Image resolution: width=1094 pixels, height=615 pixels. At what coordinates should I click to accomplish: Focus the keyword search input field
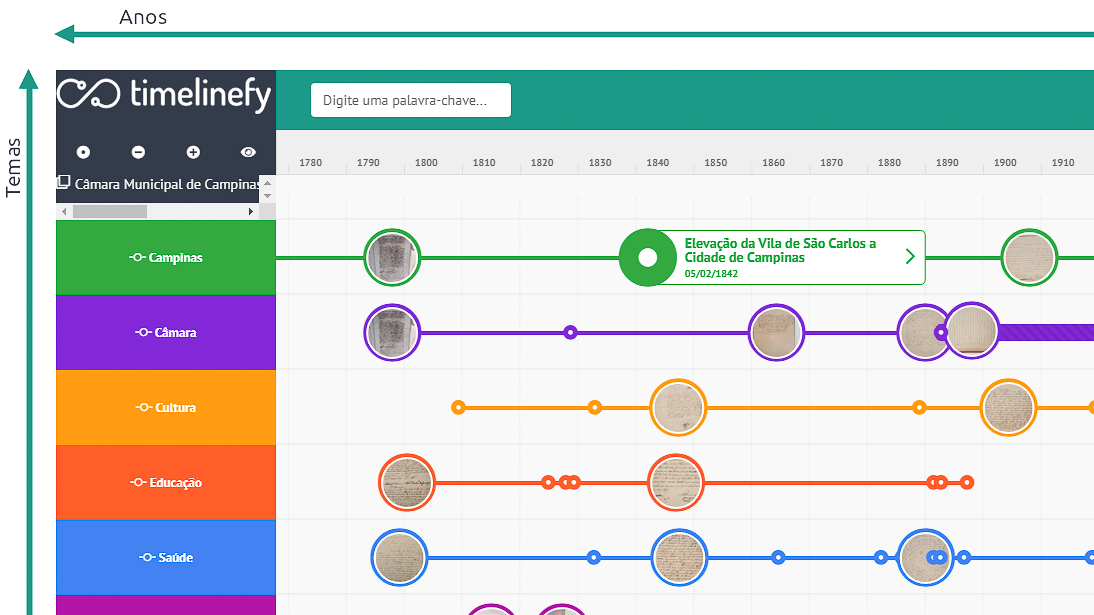(x=411, y=100)
